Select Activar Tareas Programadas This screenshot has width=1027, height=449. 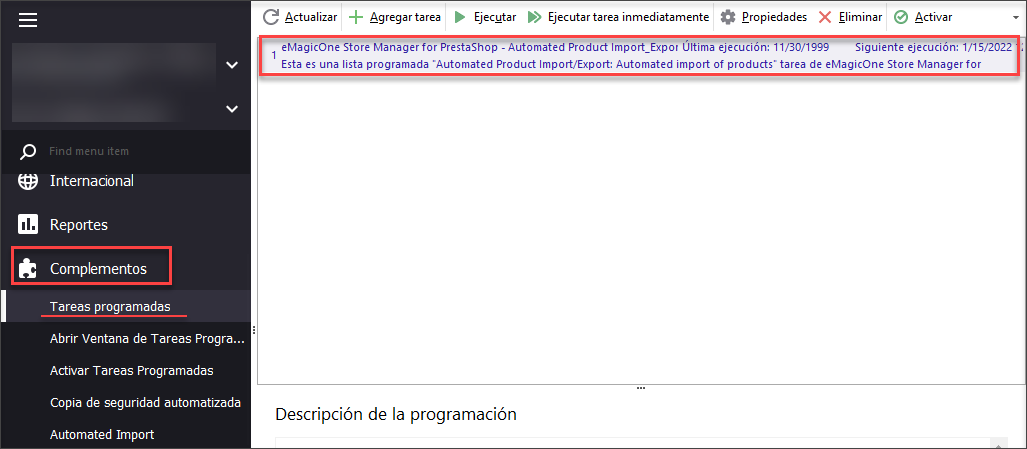132,370
